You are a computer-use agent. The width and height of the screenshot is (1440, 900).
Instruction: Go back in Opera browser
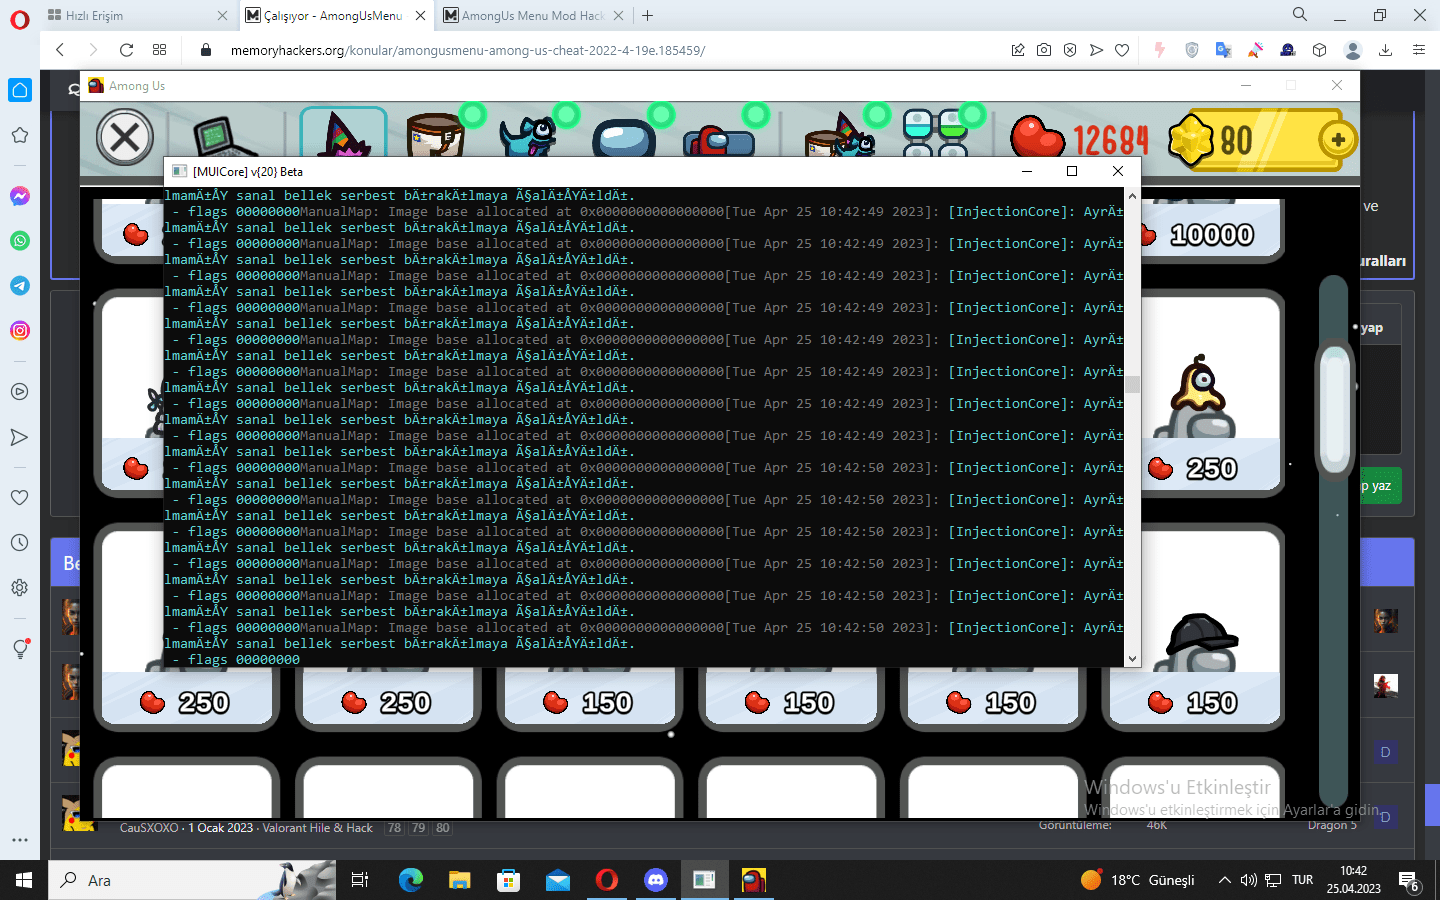pos(60,50)
